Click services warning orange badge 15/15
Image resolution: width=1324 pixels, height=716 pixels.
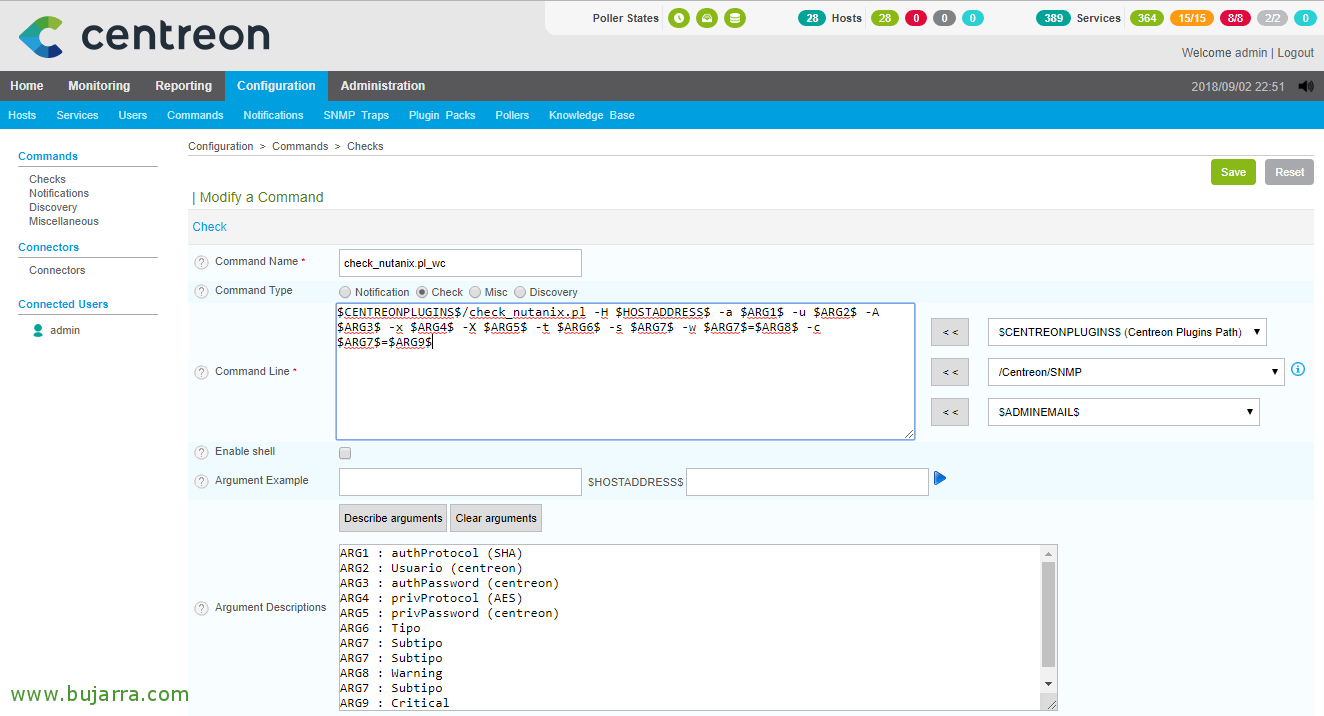click(x=1192, y=18)
